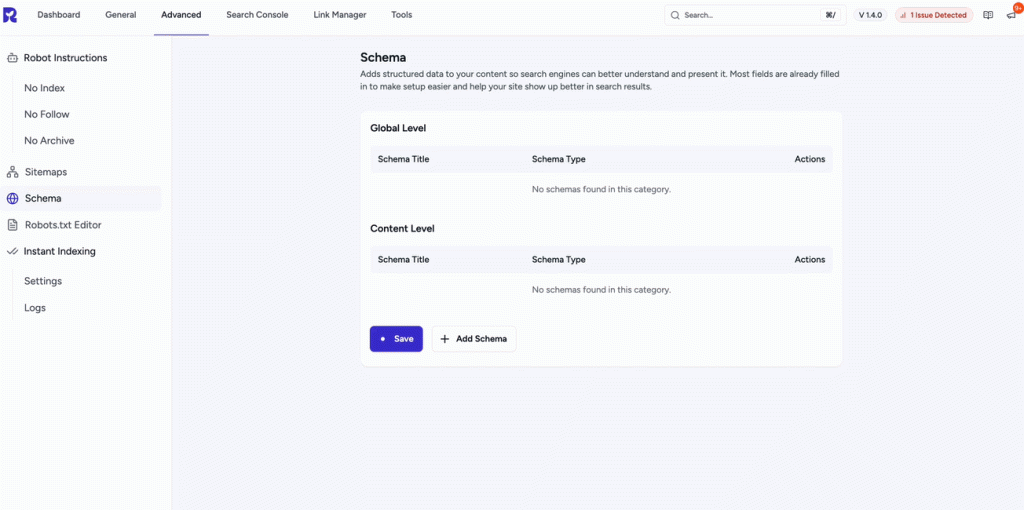Click Schema Type header under Global Level

point(558,159)
